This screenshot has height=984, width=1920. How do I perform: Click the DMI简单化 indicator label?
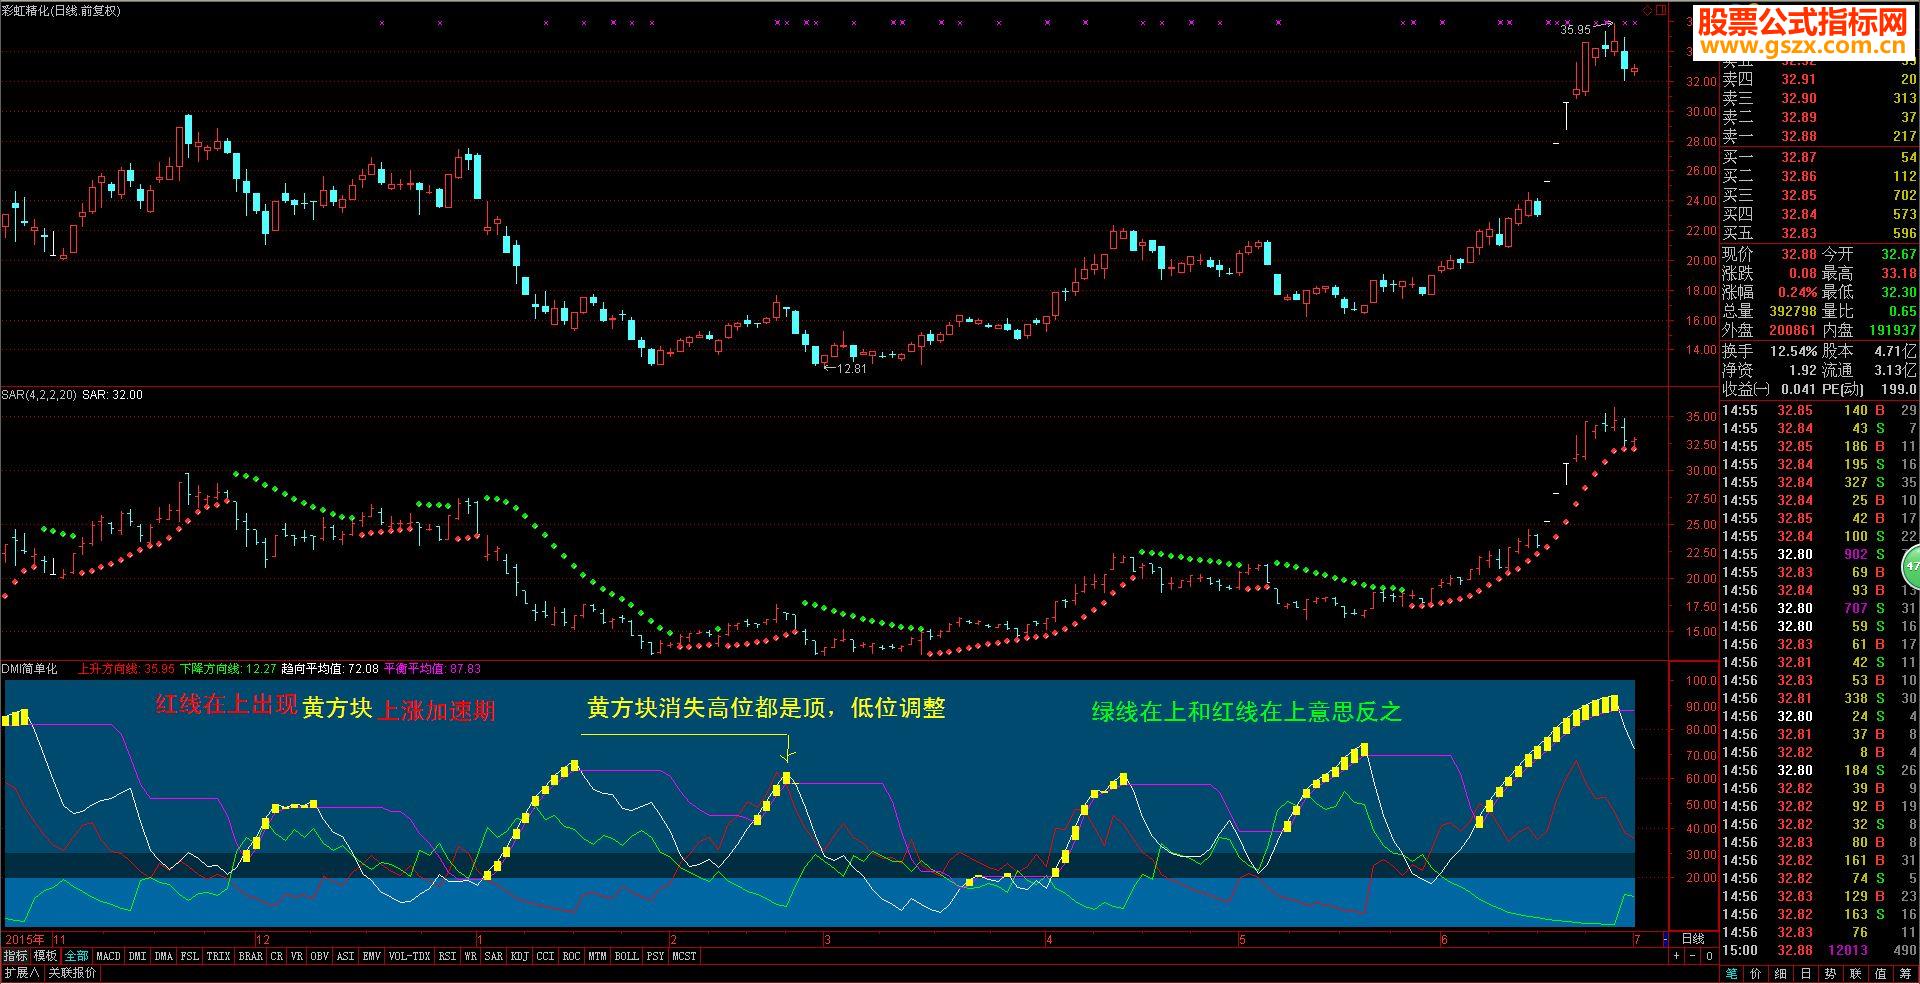pos(30,669)
